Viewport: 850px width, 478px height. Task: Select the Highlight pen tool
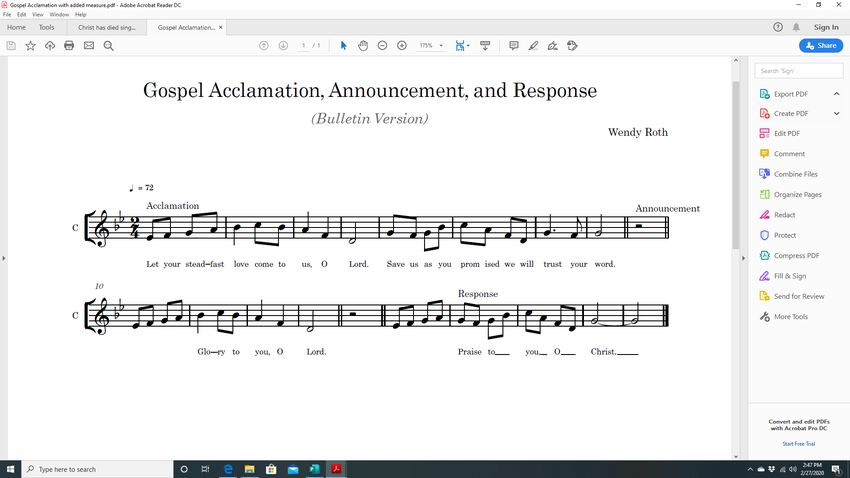(x=533, y=46)
